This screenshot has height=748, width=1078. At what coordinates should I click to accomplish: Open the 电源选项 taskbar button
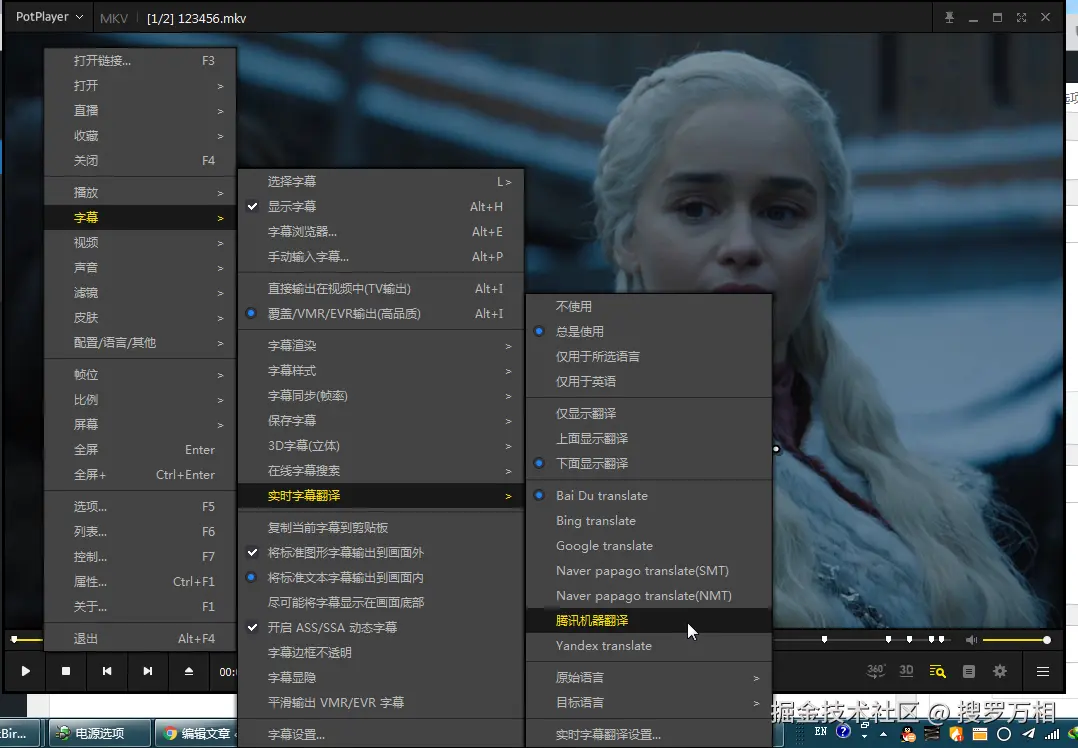99,734
